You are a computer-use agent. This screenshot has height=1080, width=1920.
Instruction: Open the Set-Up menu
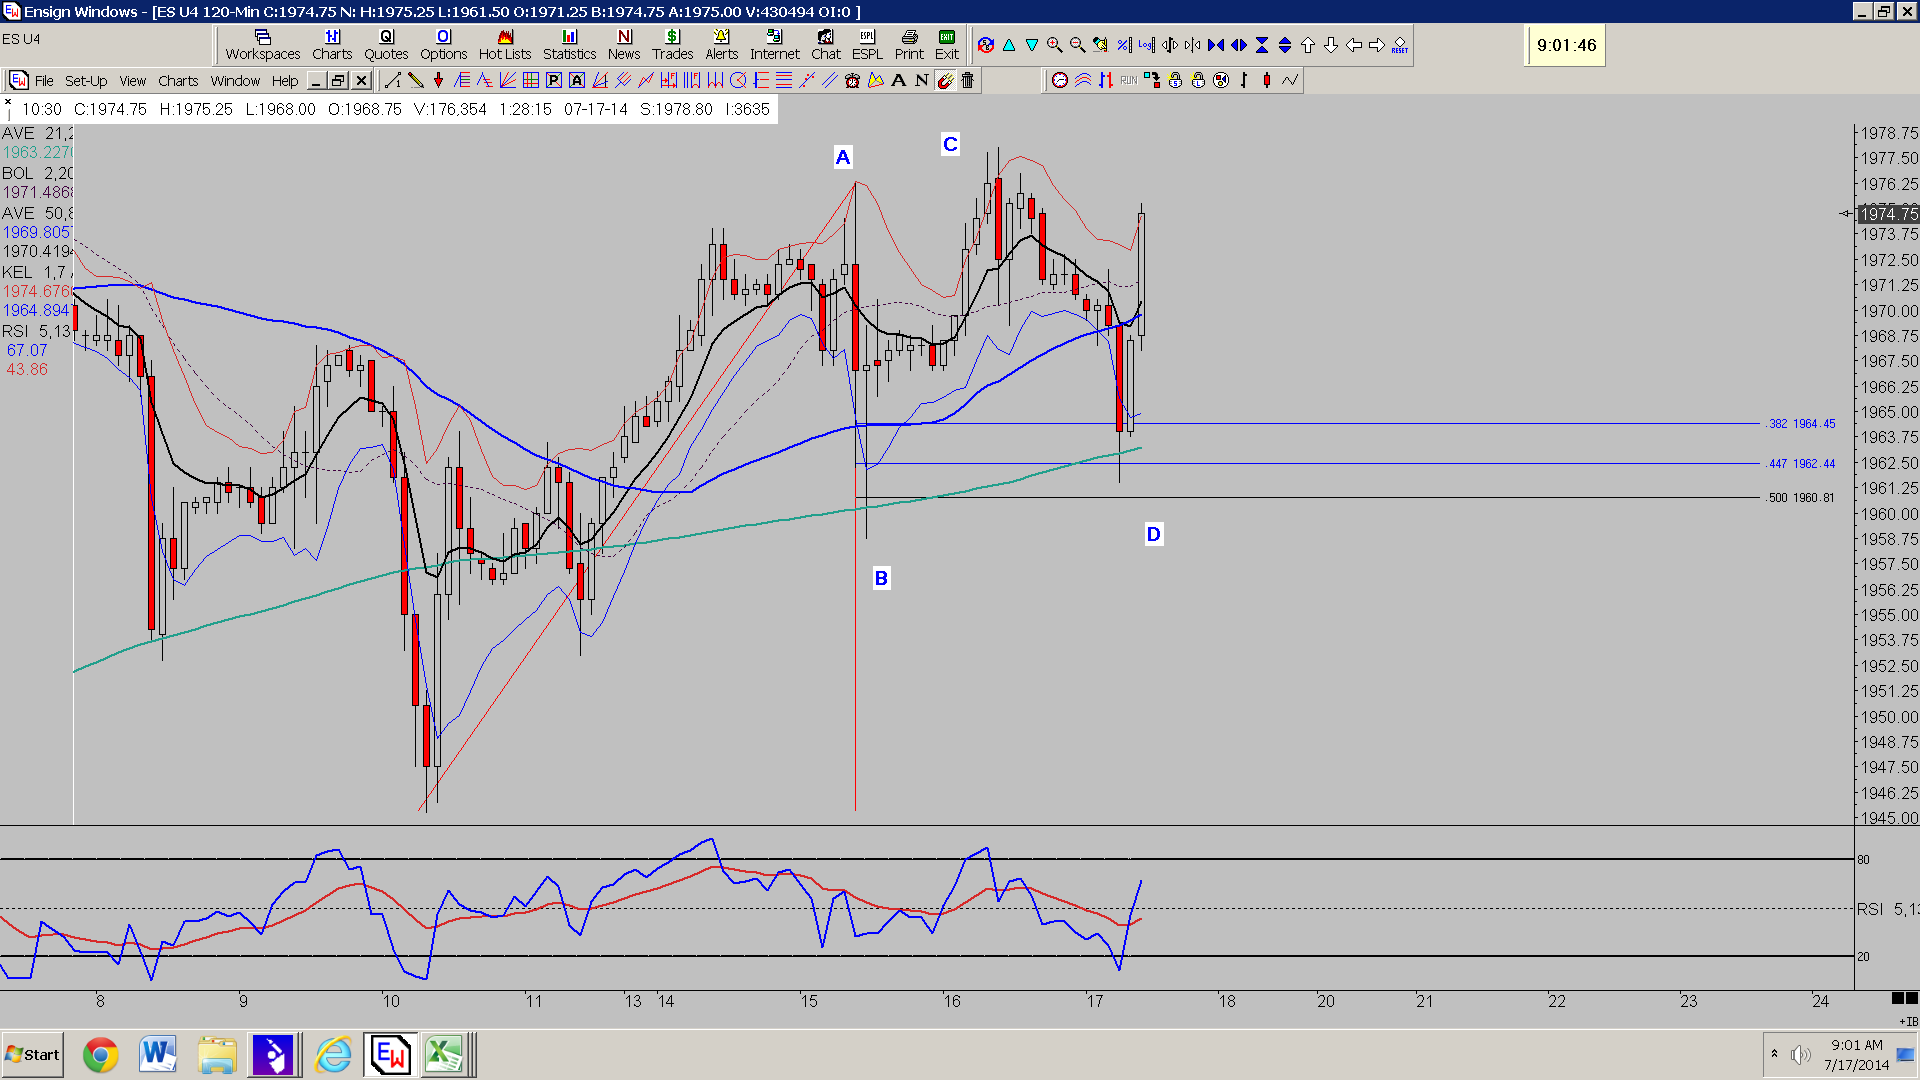[86, 81]
